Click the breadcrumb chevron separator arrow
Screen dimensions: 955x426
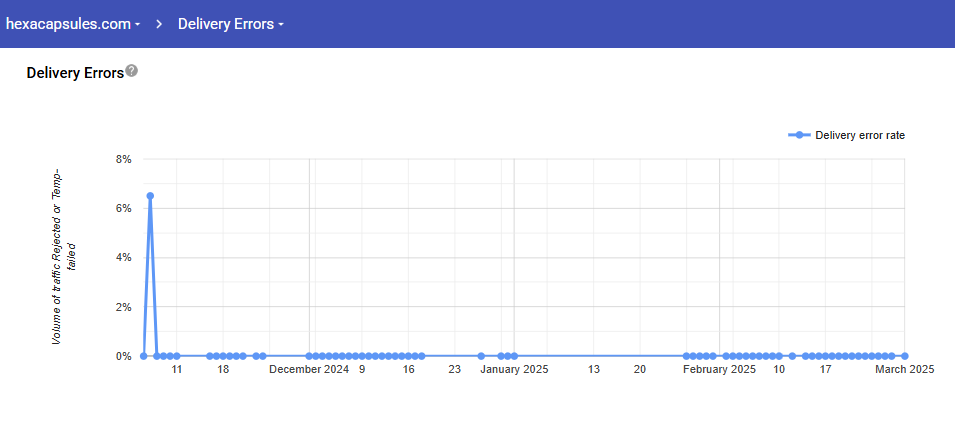(x=159, y=24)
